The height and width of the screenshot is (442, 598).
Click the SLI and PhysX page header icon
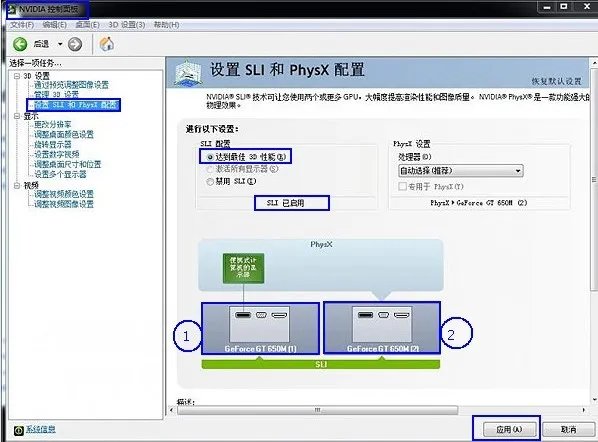(188, 72)
